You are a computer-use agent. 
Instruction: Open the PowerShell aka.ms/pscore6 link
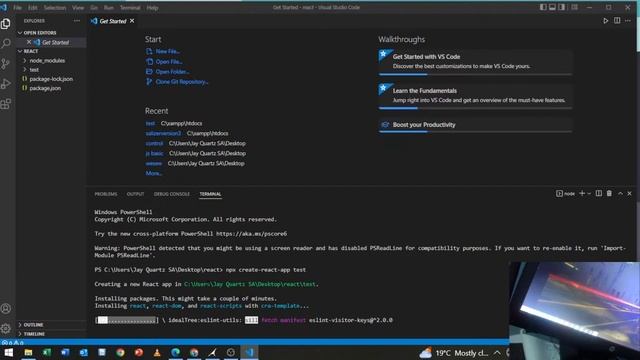pyautogui.click(x=251, y=234)
